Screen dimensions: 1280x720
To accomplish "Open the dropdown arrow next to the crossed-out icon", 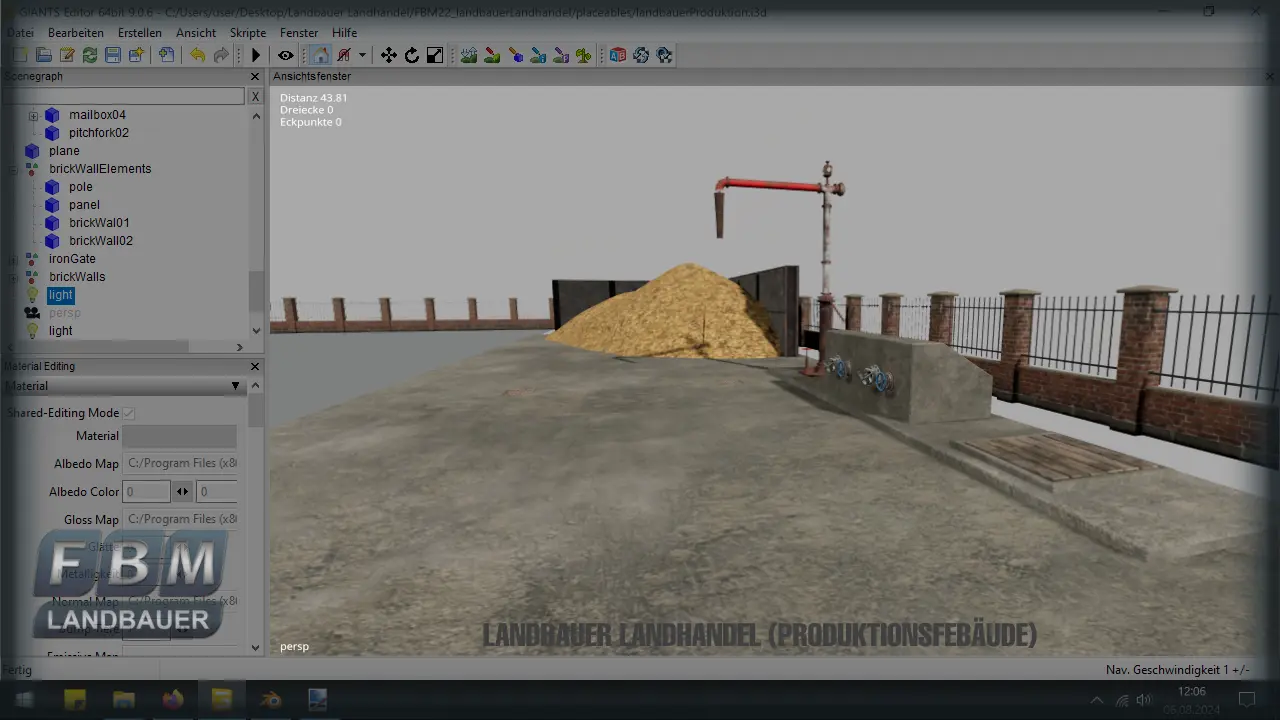I will tap(362, 55).
